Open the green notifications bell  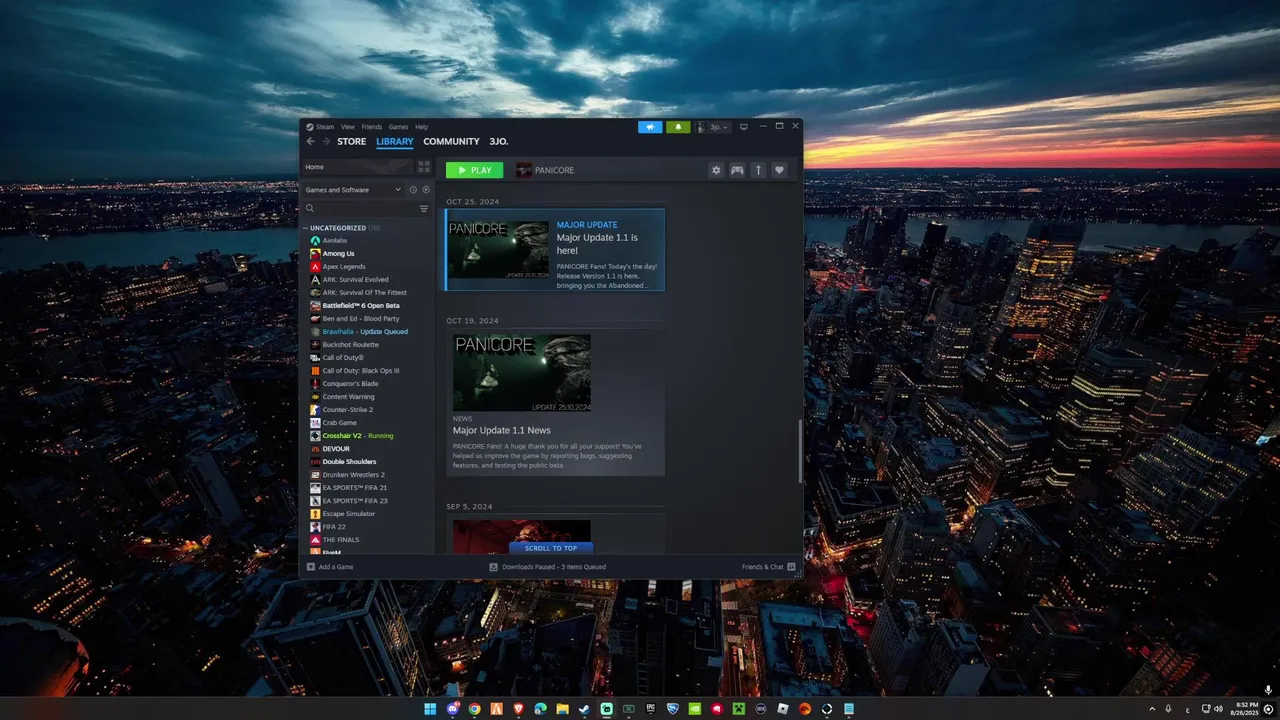(678, 127)
